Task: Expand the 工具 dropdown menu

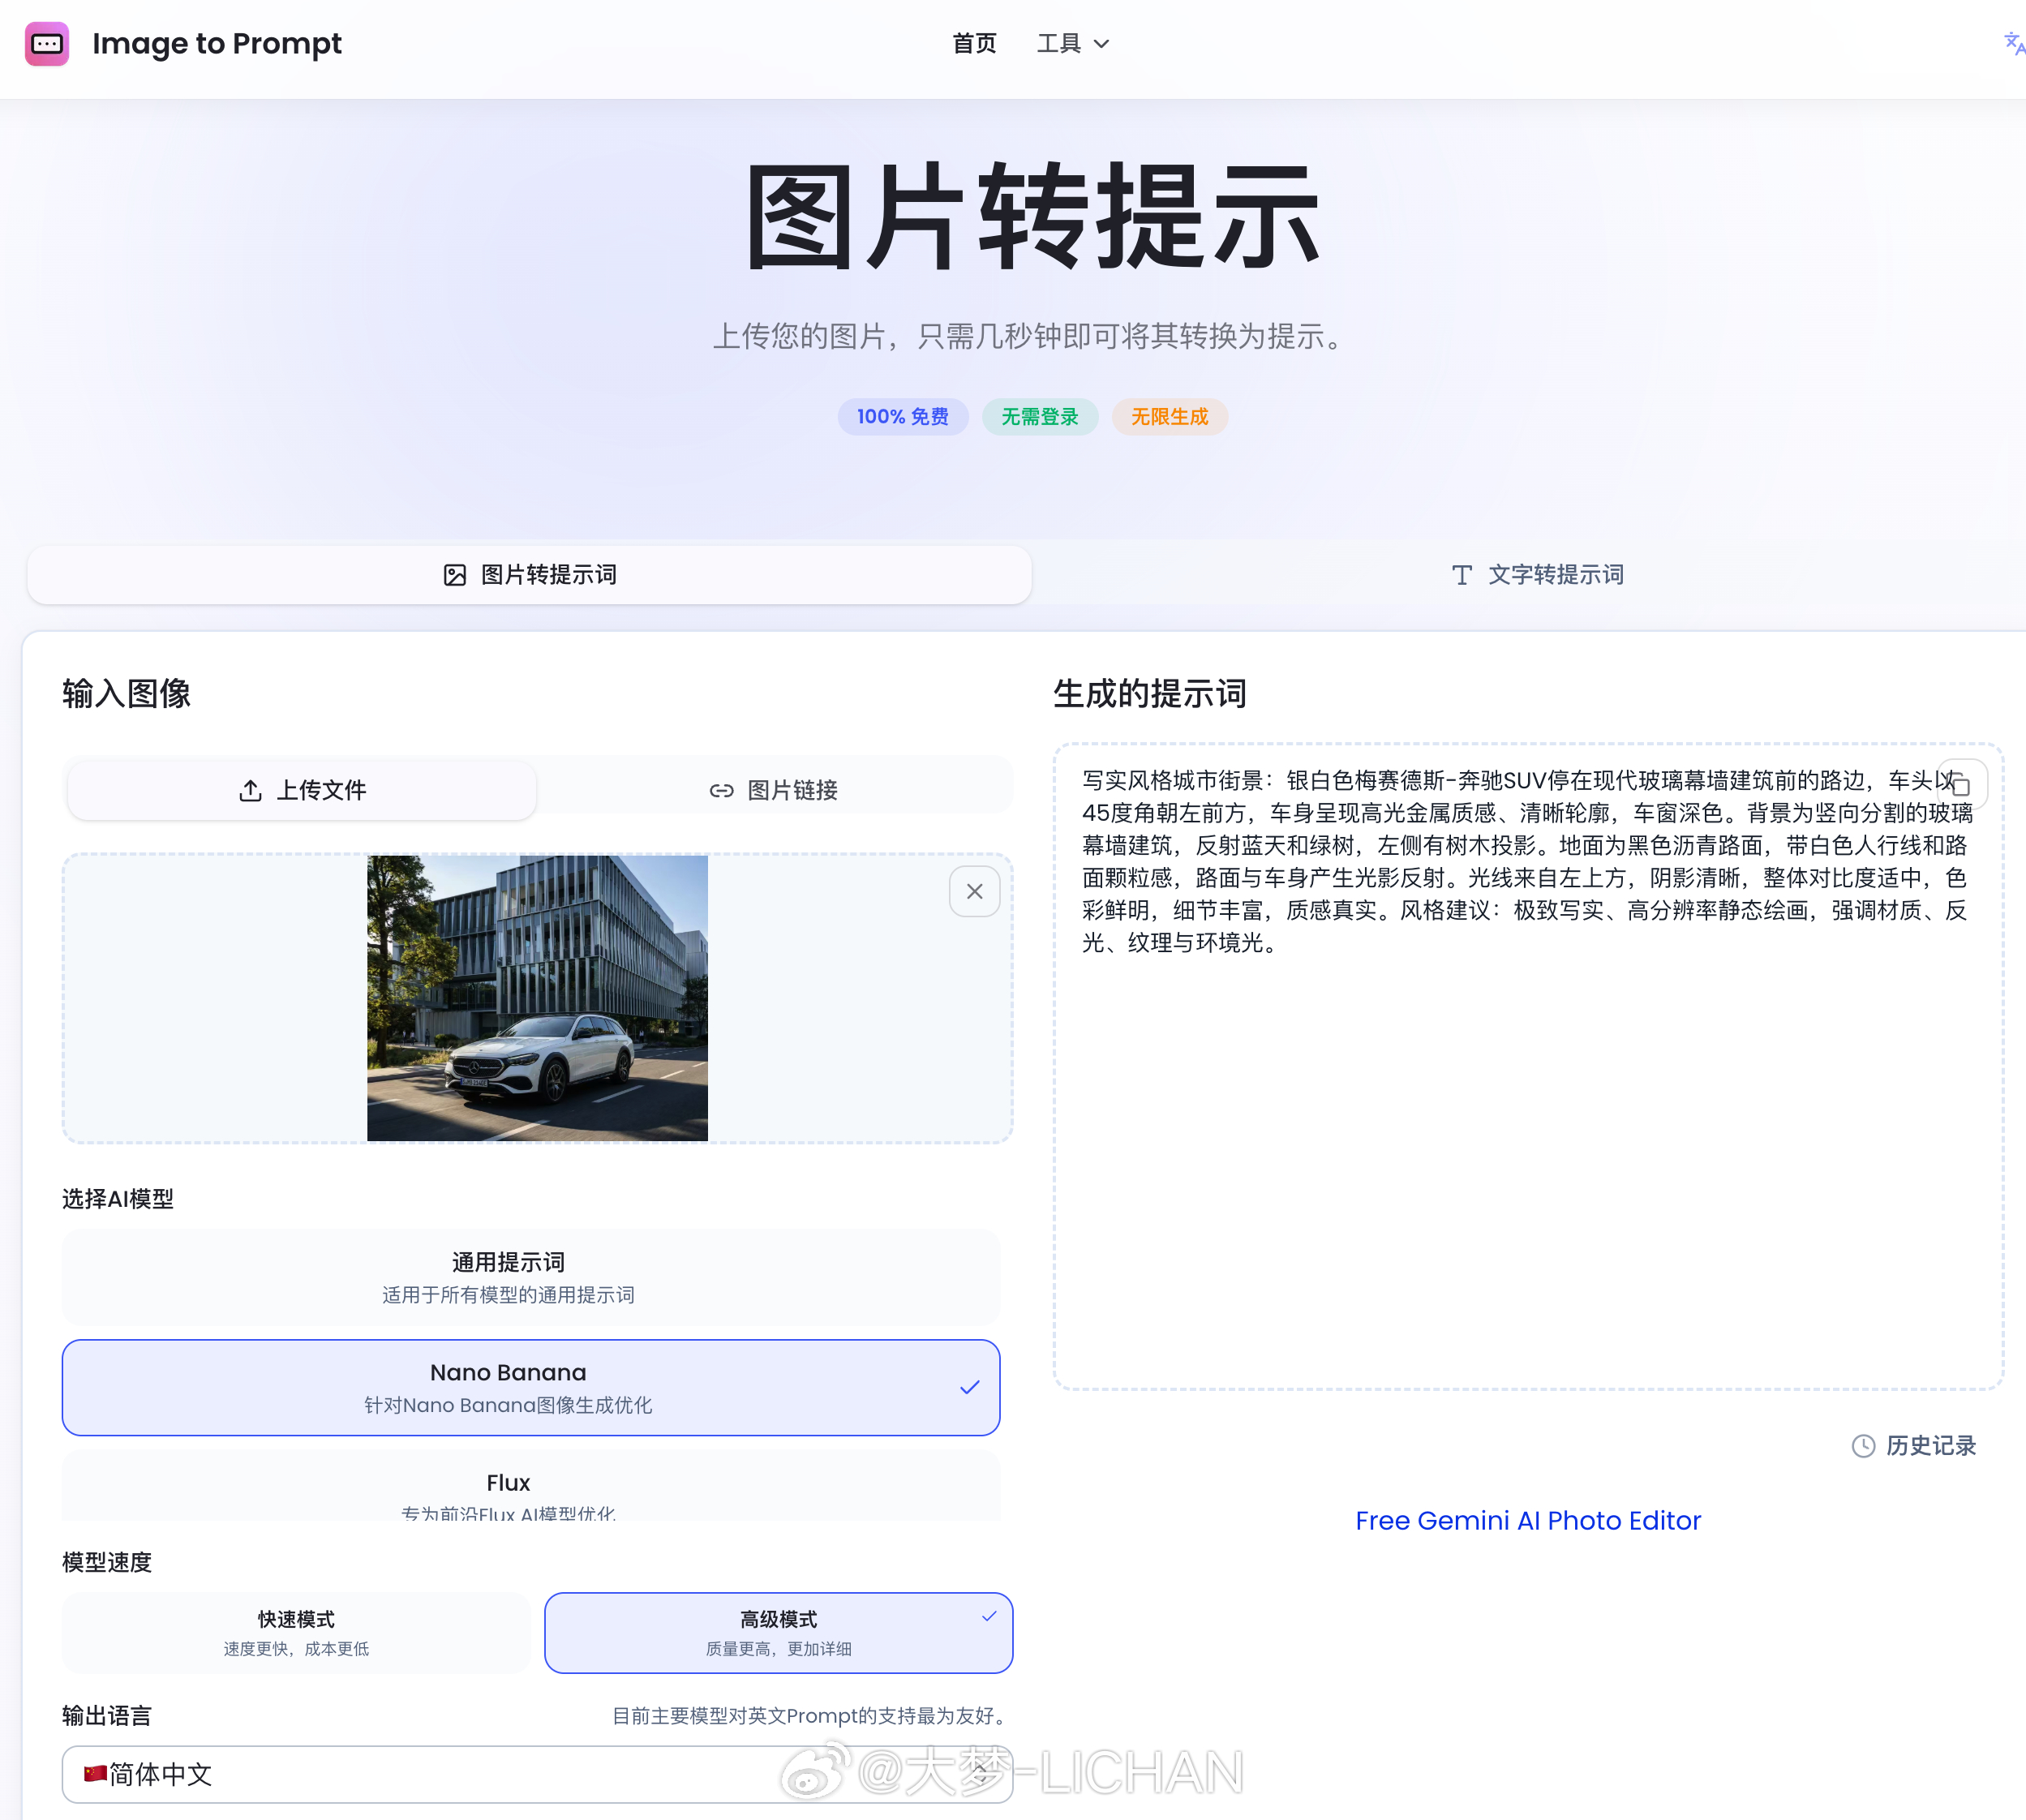Action: click(x=1072, y=44)
